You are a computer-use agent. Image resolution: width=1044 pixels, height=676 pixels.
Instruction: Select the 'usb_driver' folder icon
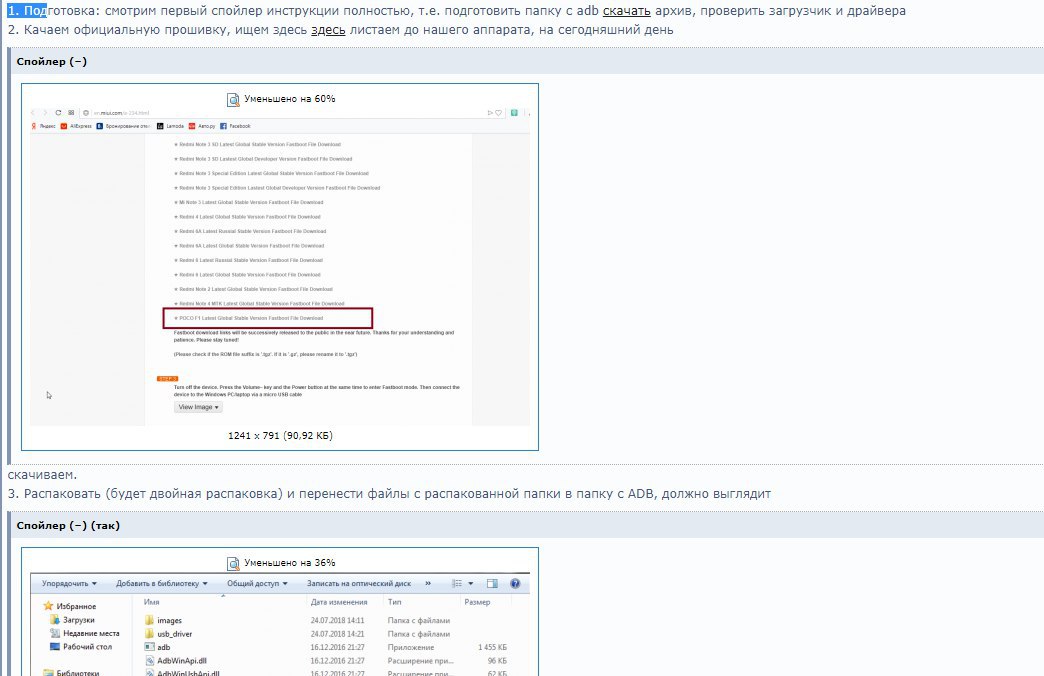point(149,634)
